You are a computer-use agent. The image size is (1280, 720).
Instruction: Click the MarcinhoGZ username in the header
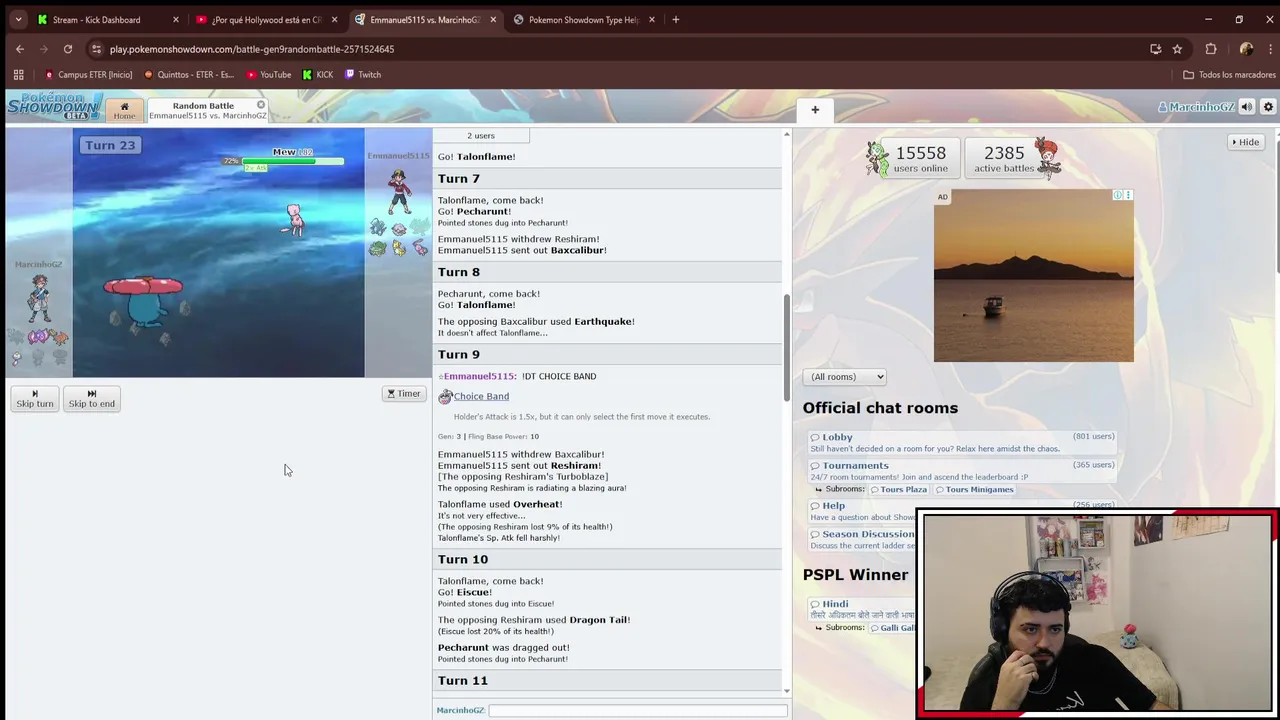pyautogui.click(x=1196, y=107)
